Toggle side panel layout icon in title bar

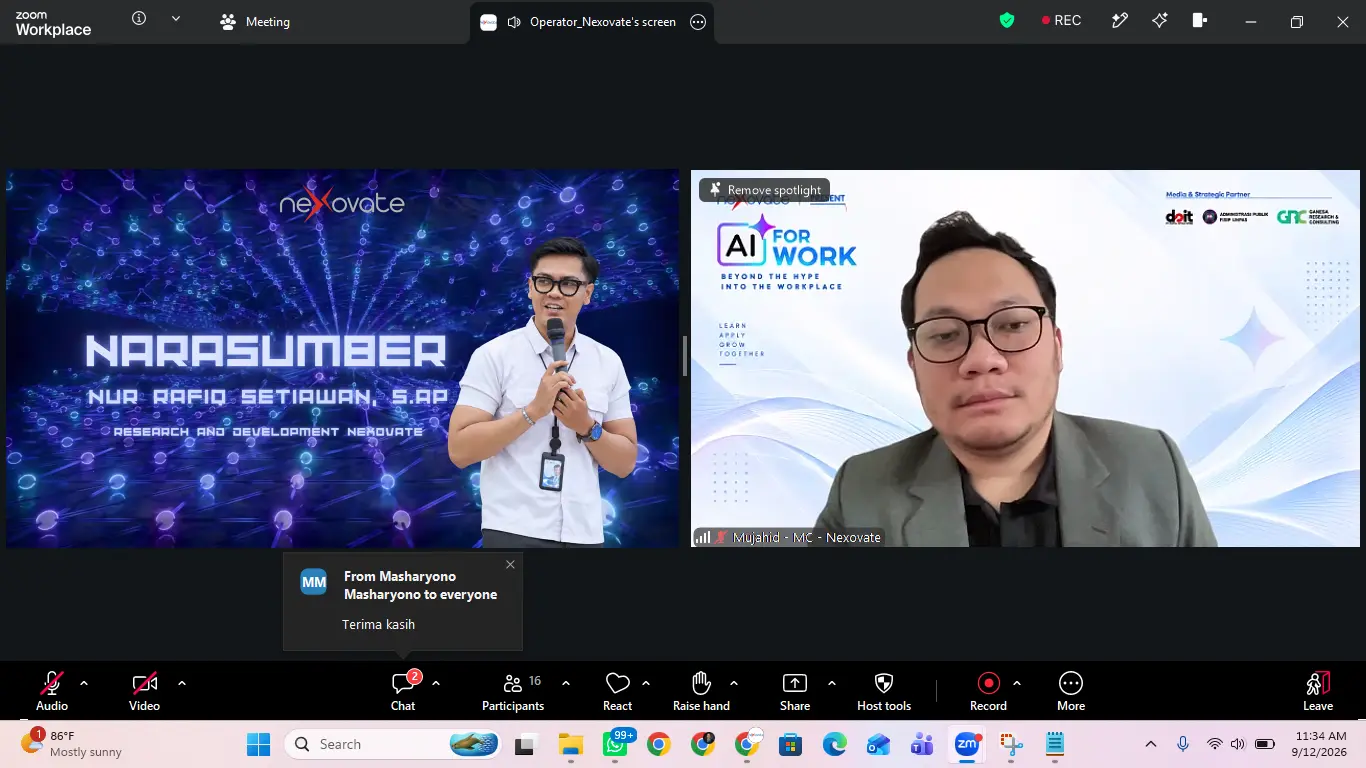click(x=1200, y=20)
